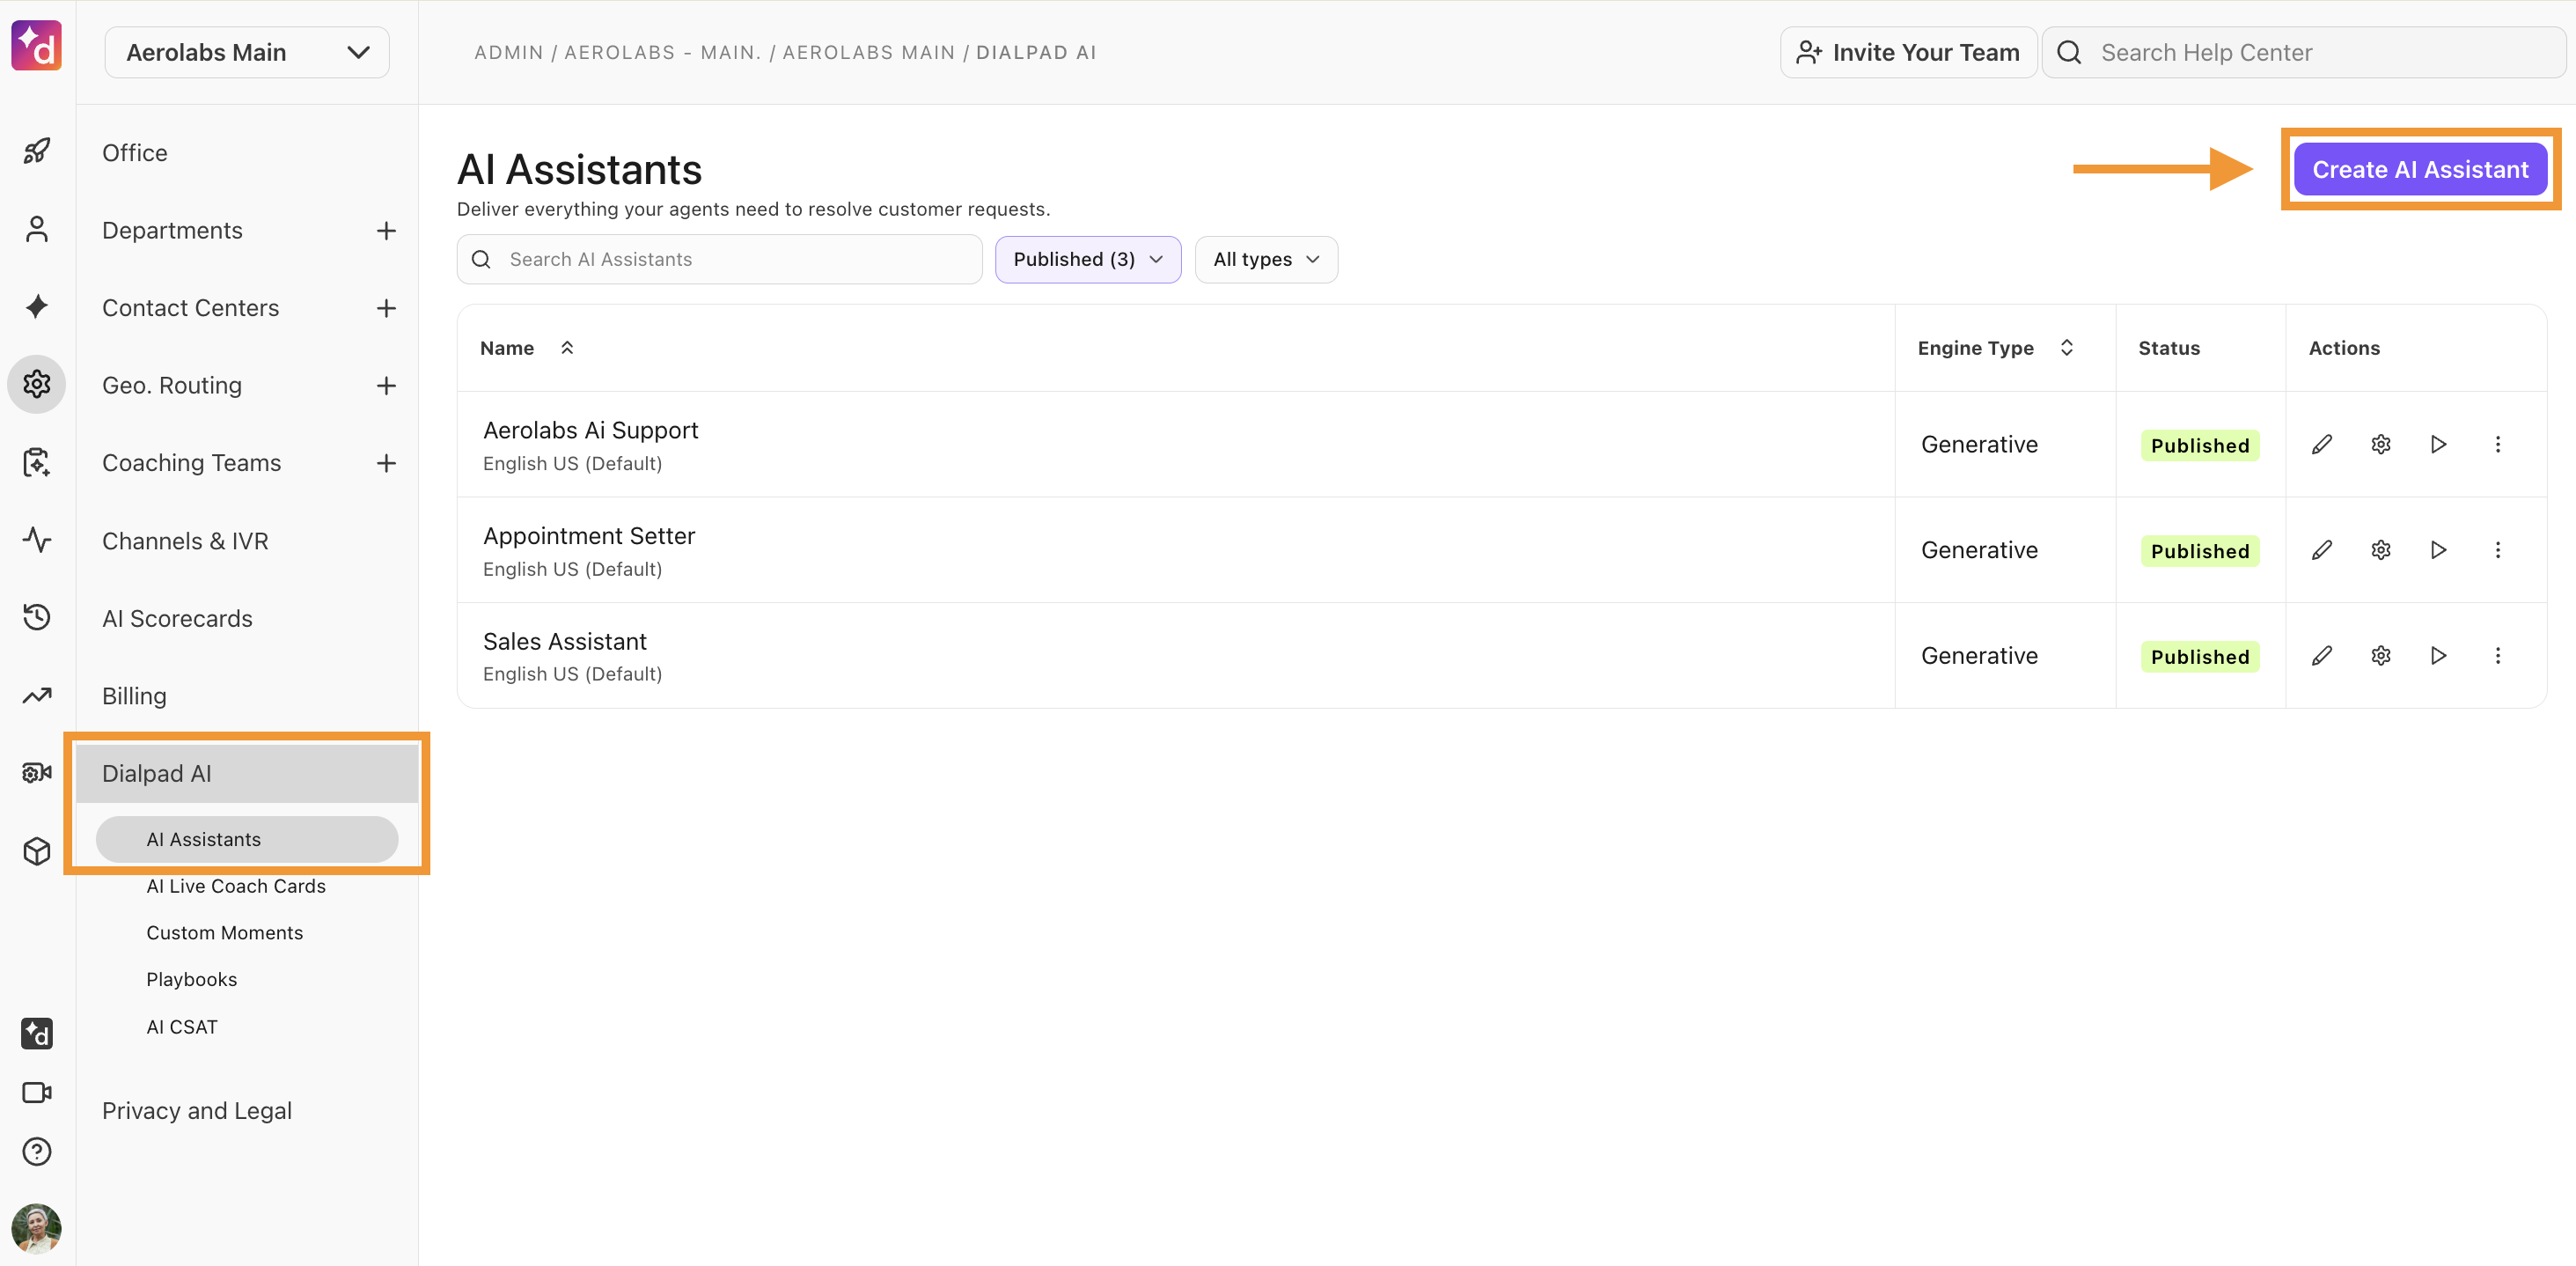Screen dimensions: 2576x1266
Task: Open the activity pulse icon in rail
Action: (x=37, y=540)
